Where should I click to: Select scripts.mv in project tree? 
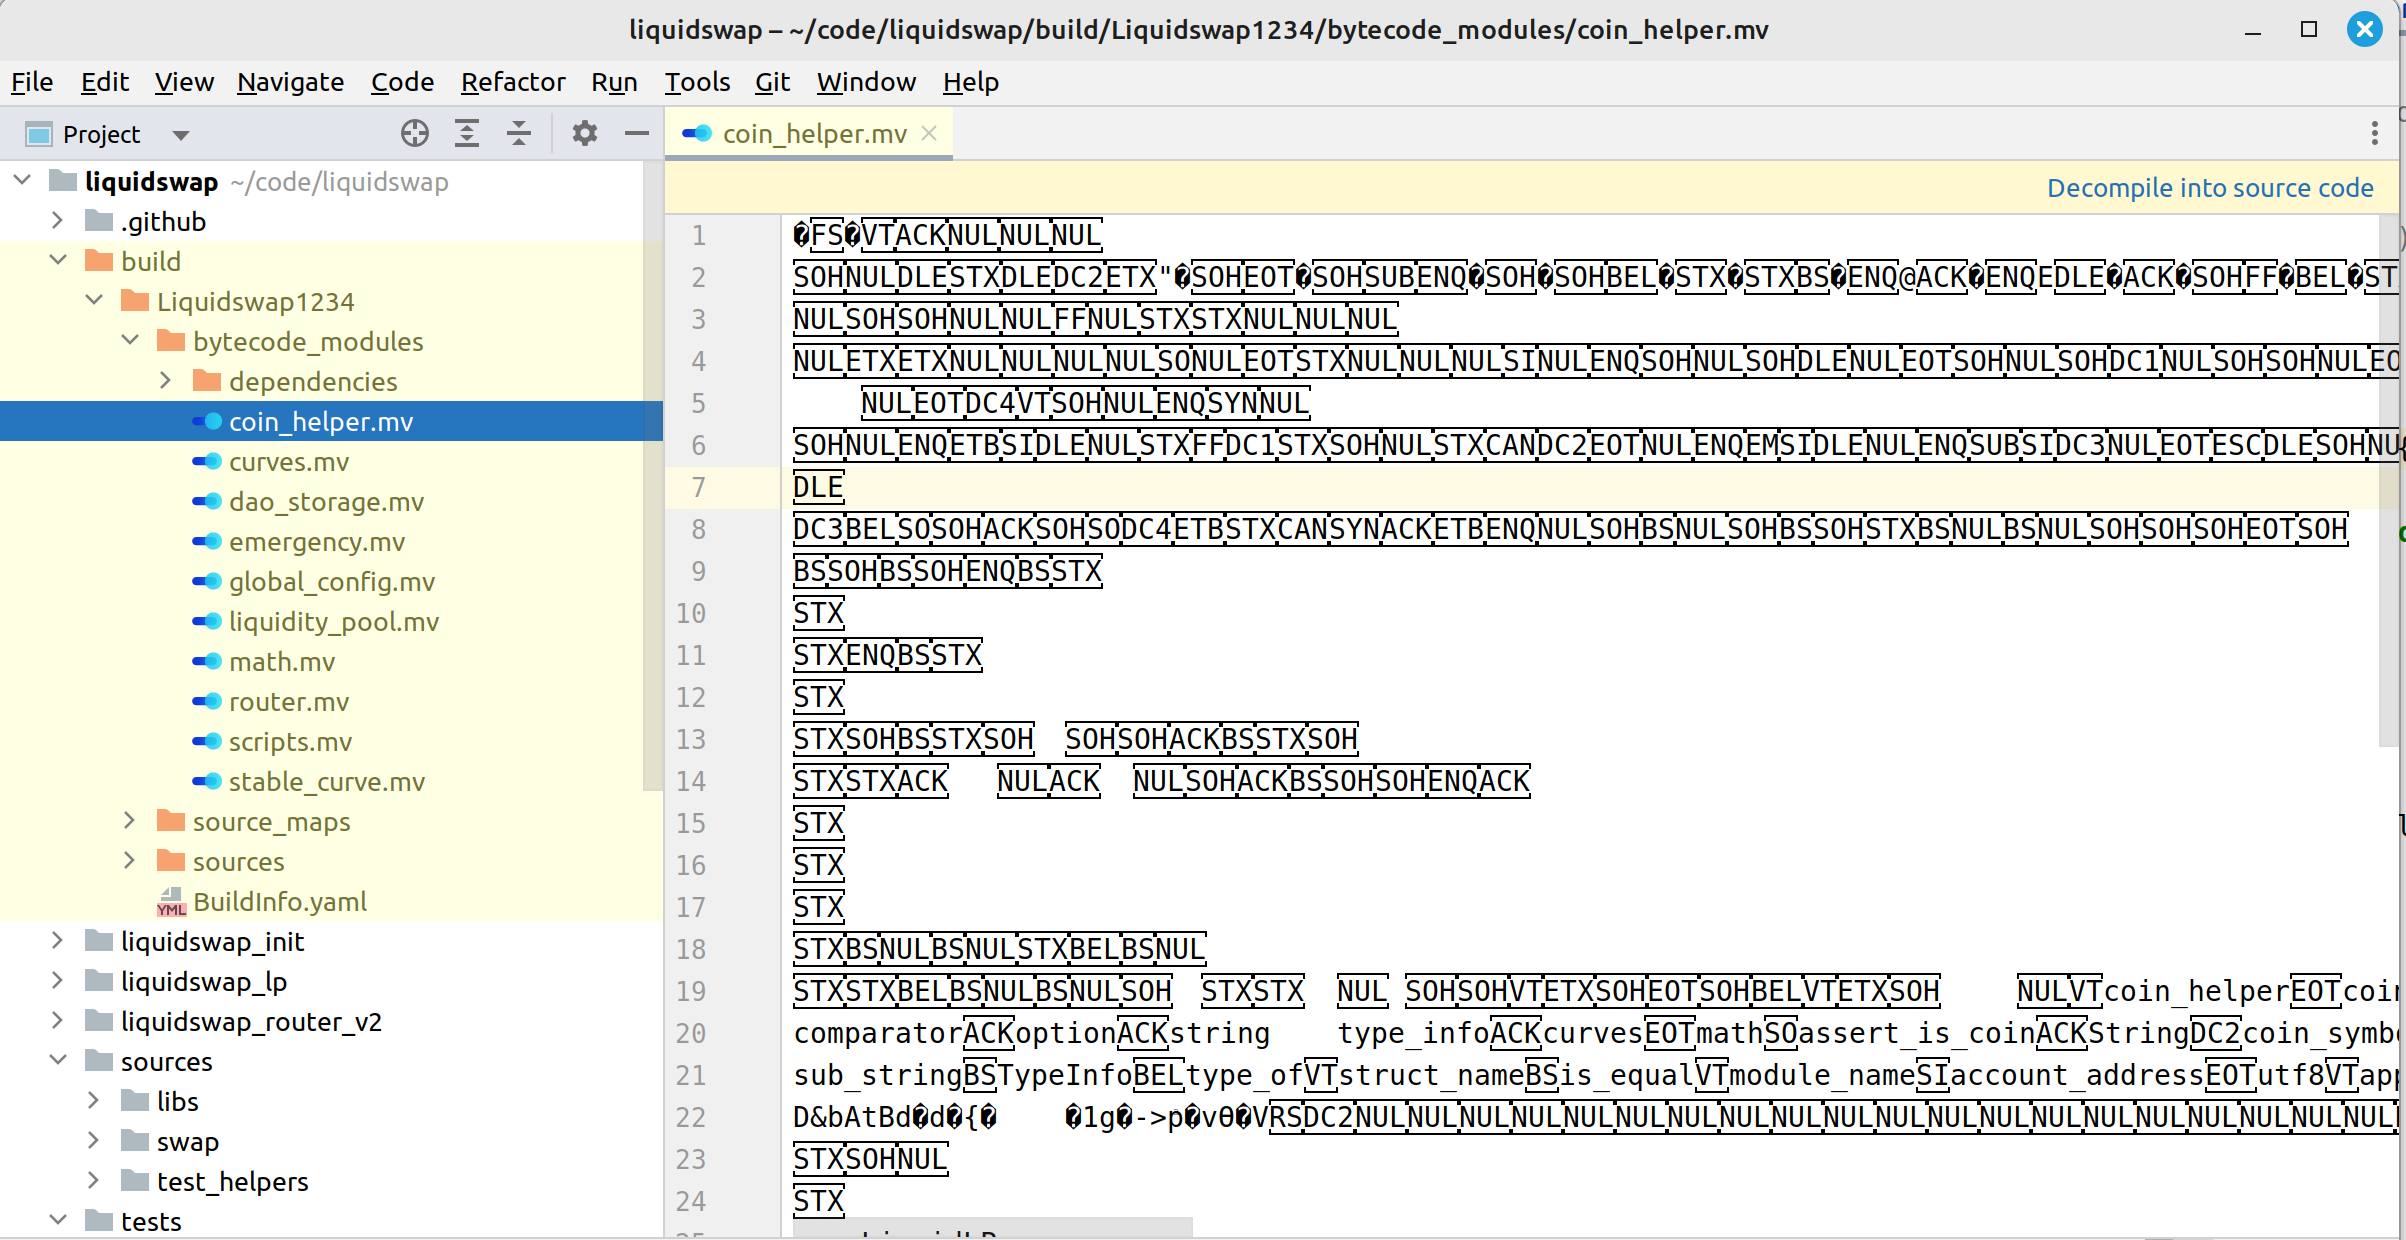coord(291,742)
